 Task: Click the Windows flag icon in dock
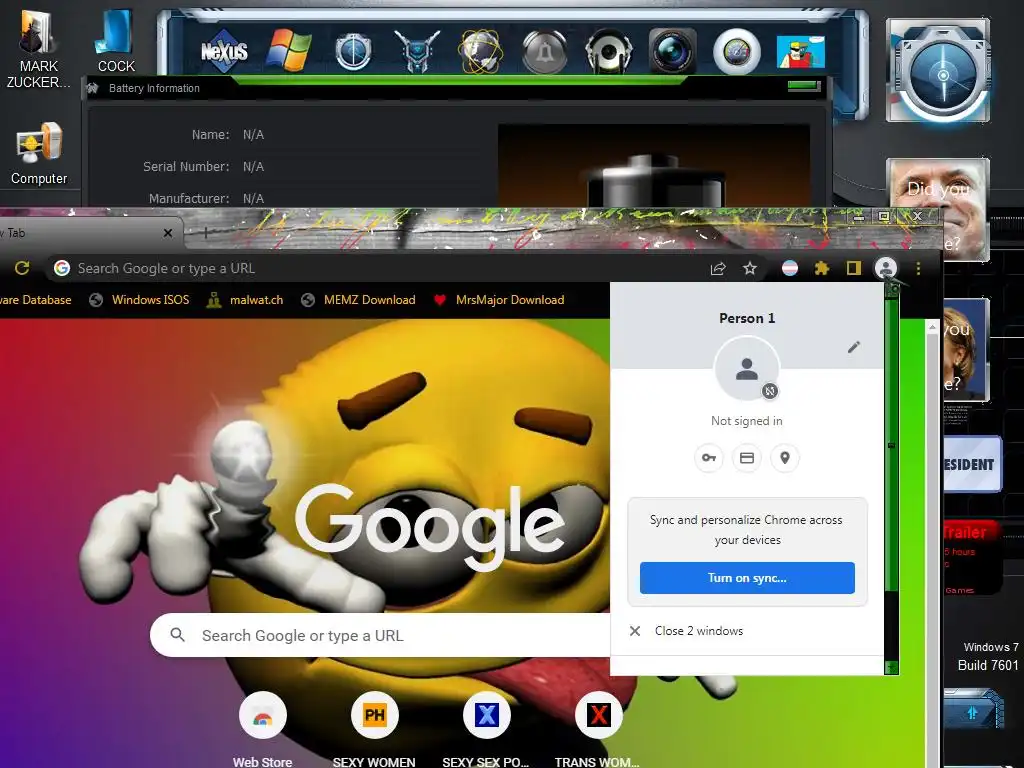[x=288, y=51]
